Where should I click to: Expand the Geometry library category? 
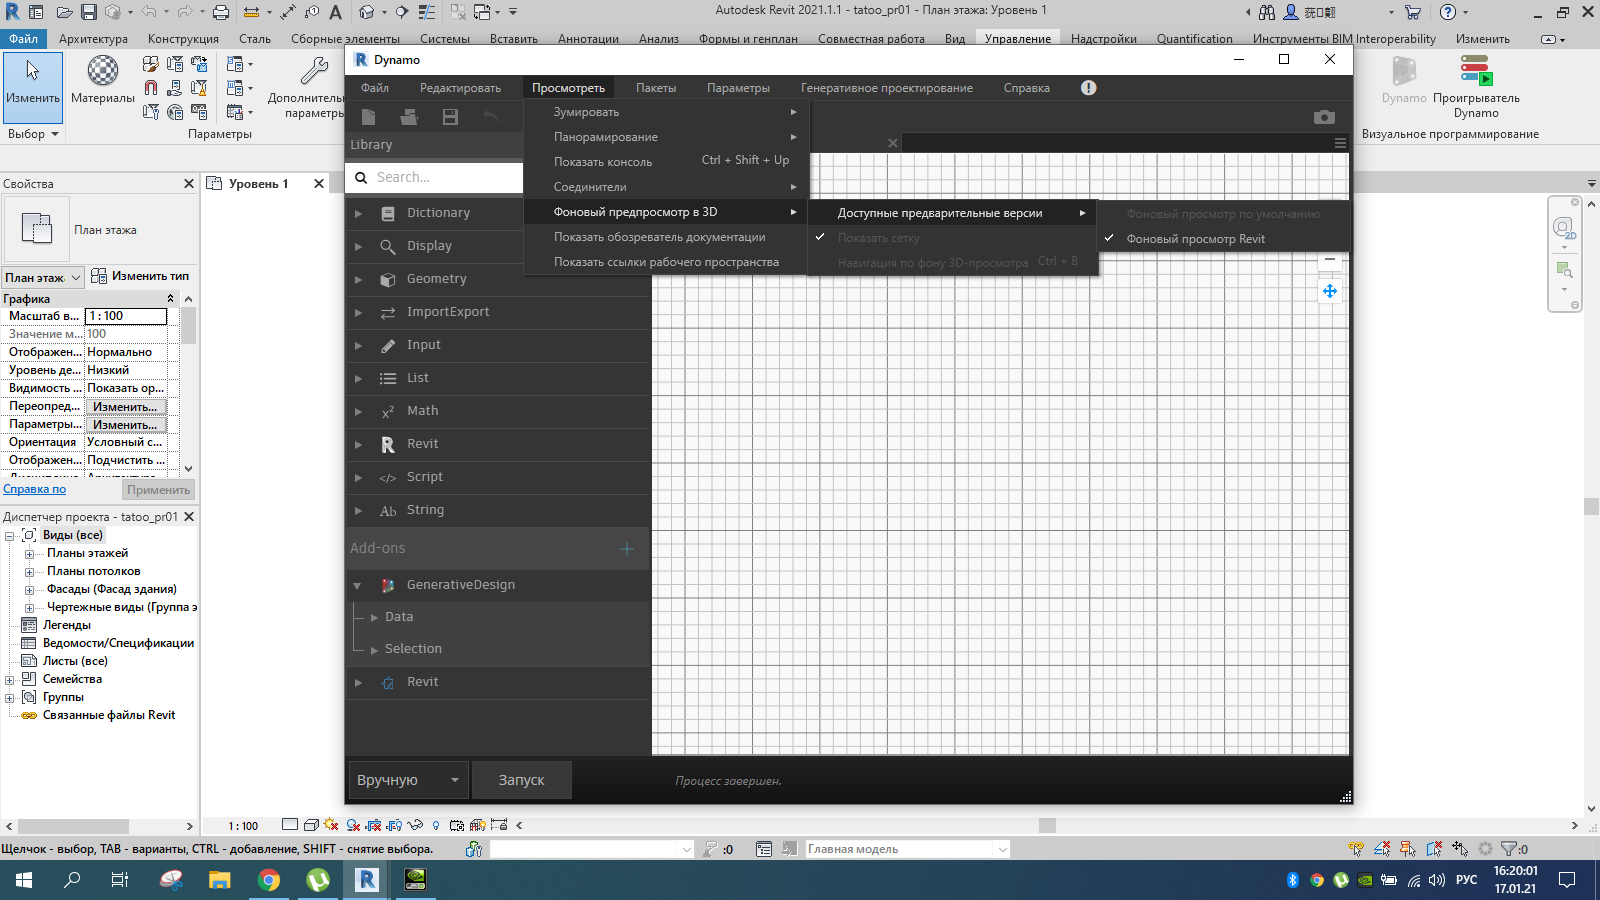[x=357, y=279]
